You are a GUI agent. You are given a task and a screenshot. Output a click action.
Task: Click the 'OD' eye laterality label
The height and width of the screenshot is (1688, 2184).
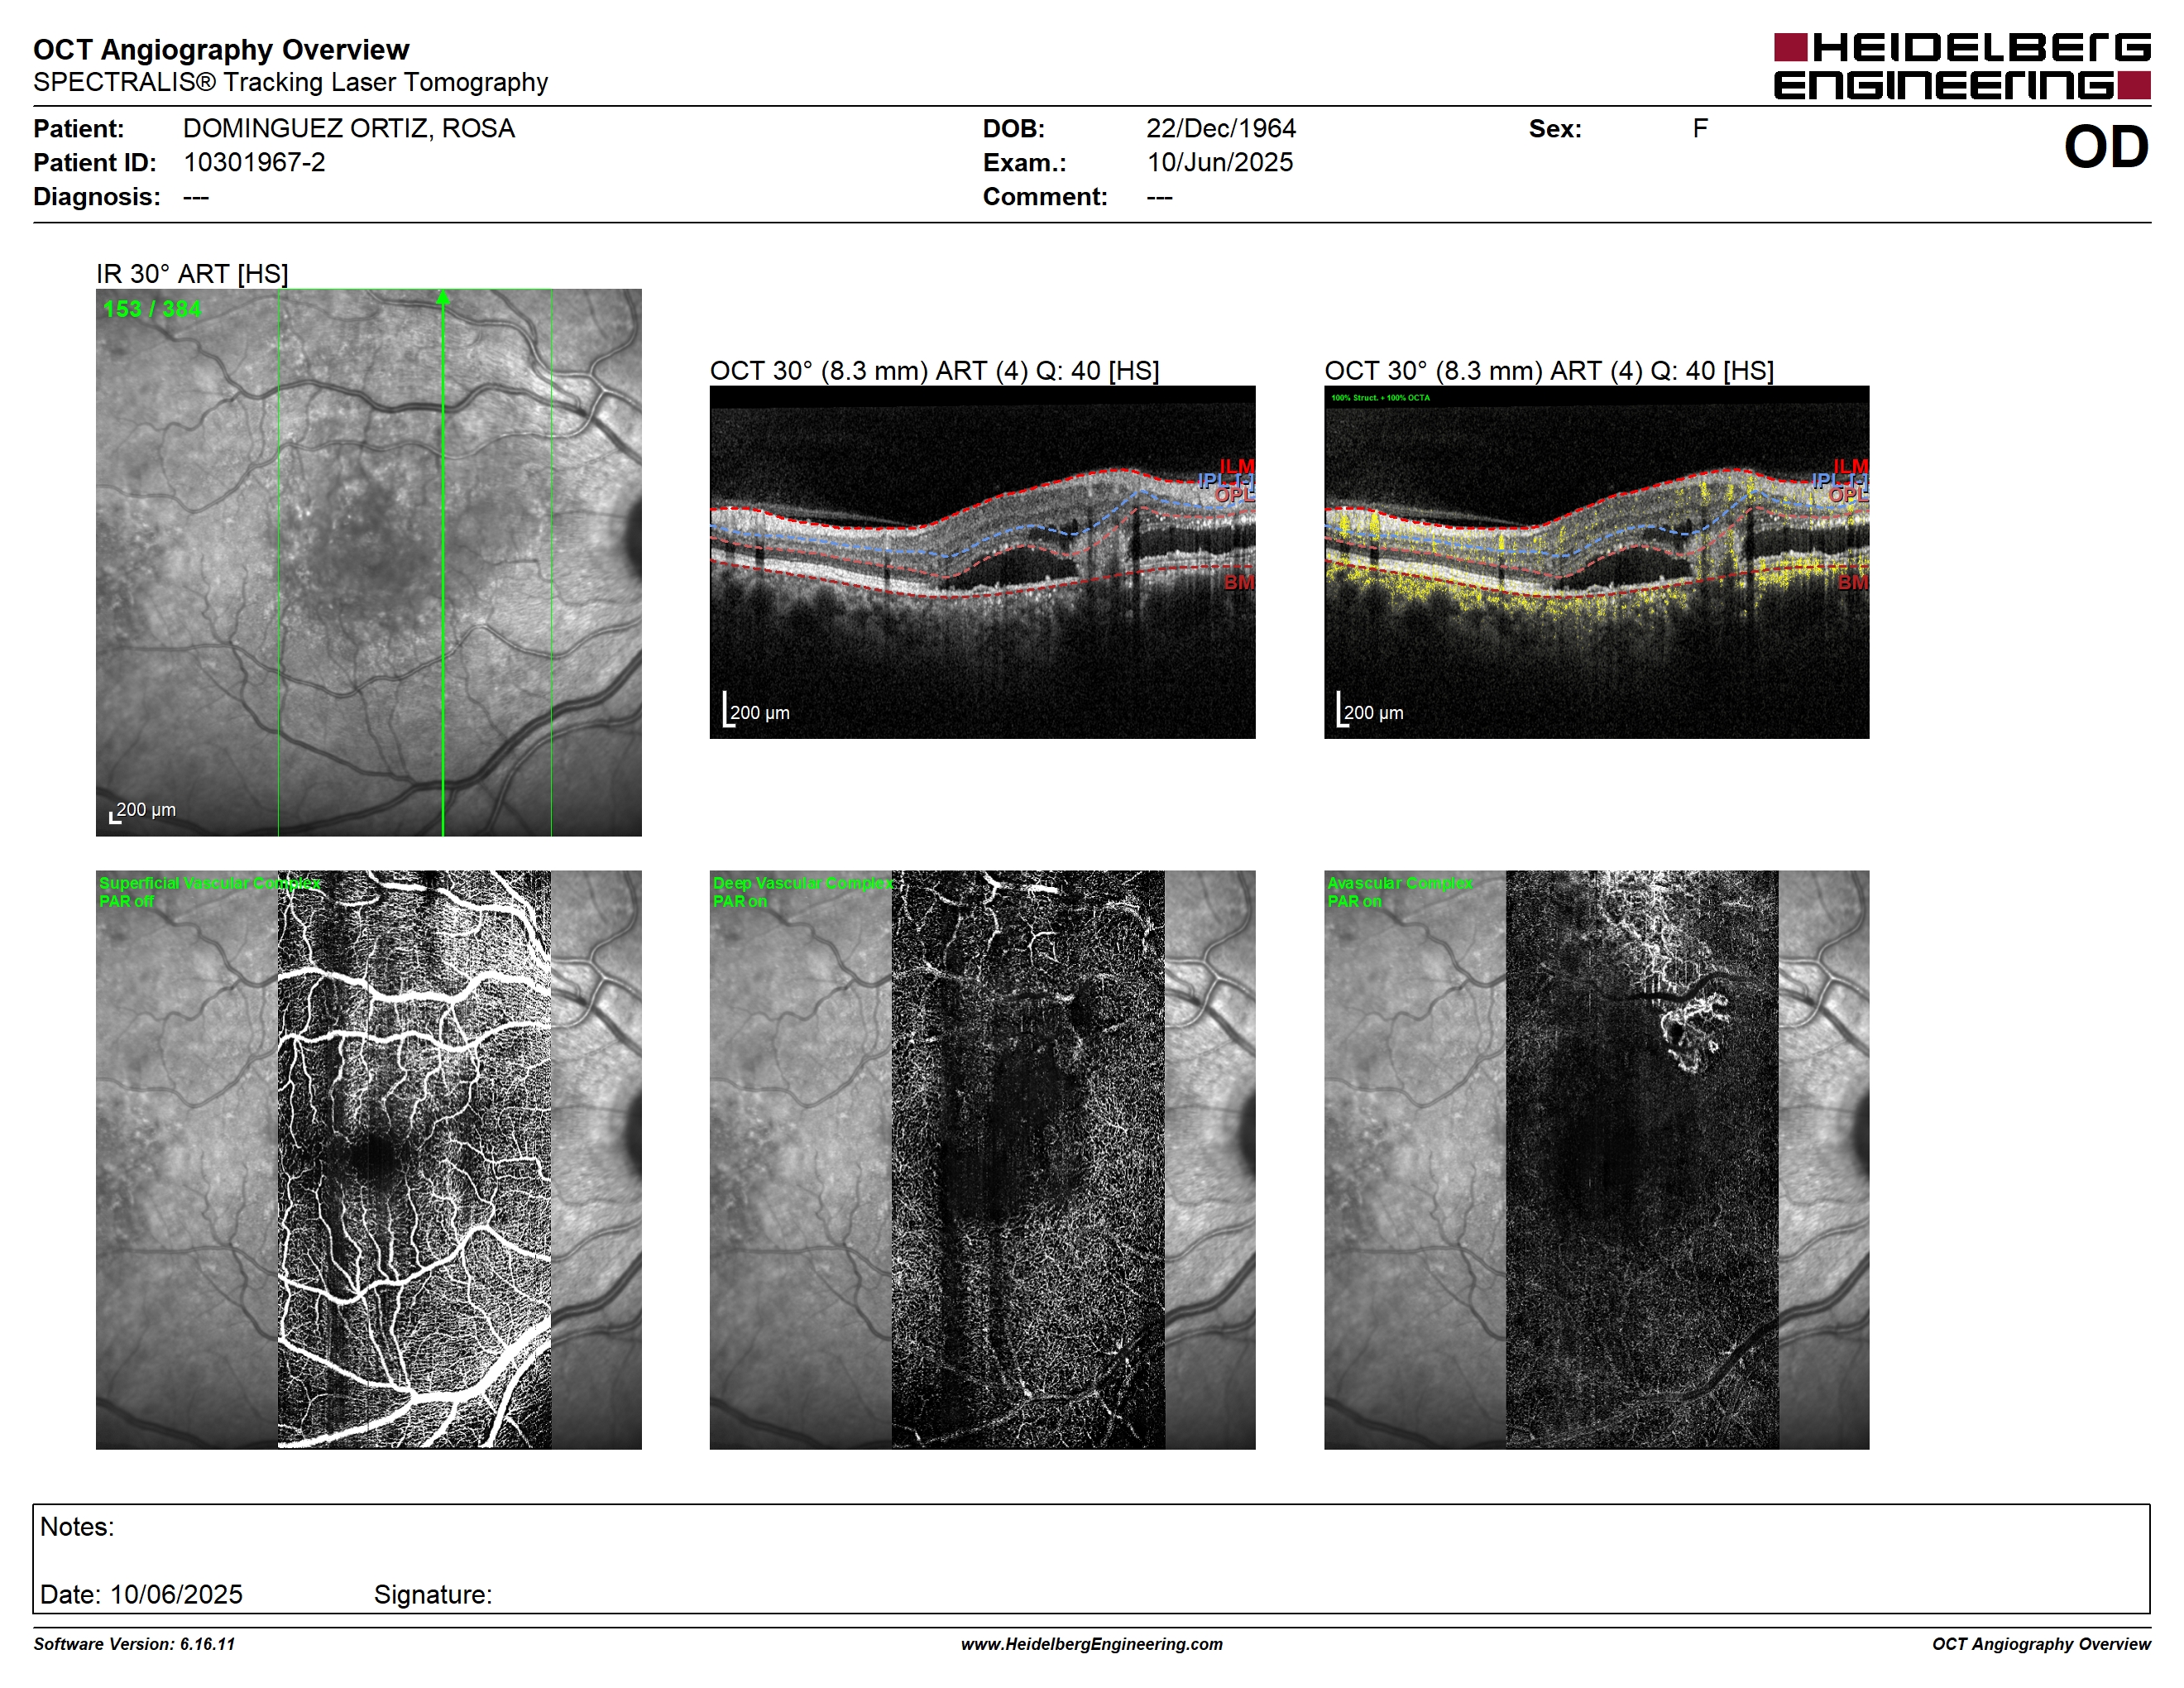2106,147
